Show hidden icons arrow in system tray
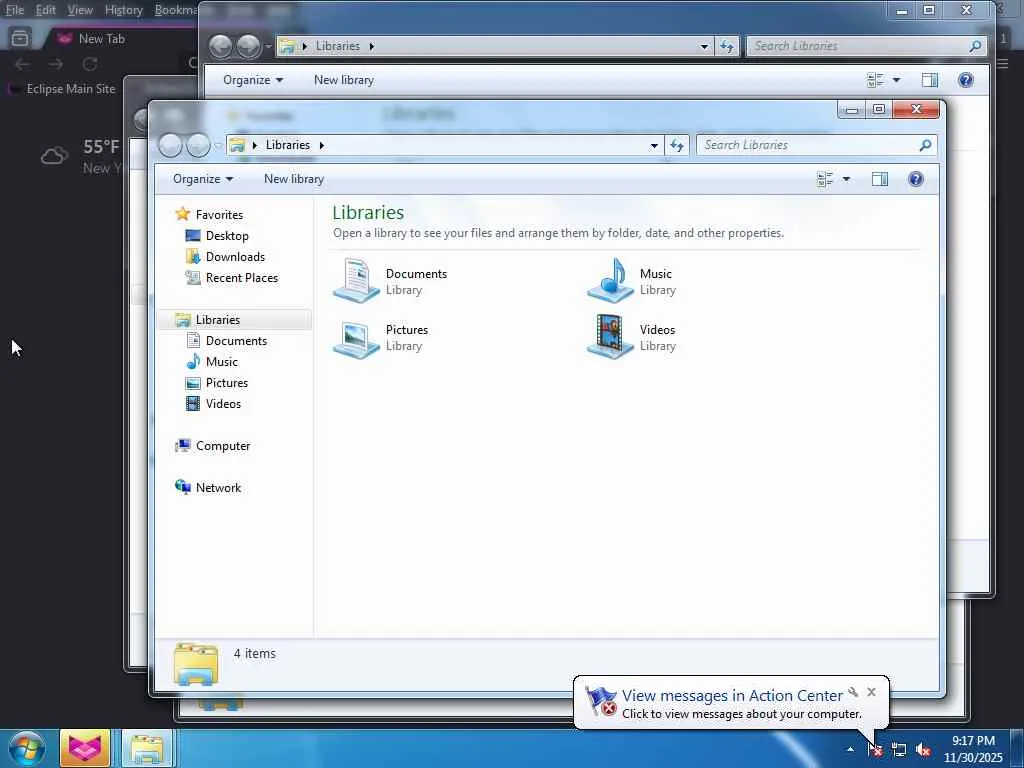Viewport: 1024px width, 768px height. (x=850, y=749)
